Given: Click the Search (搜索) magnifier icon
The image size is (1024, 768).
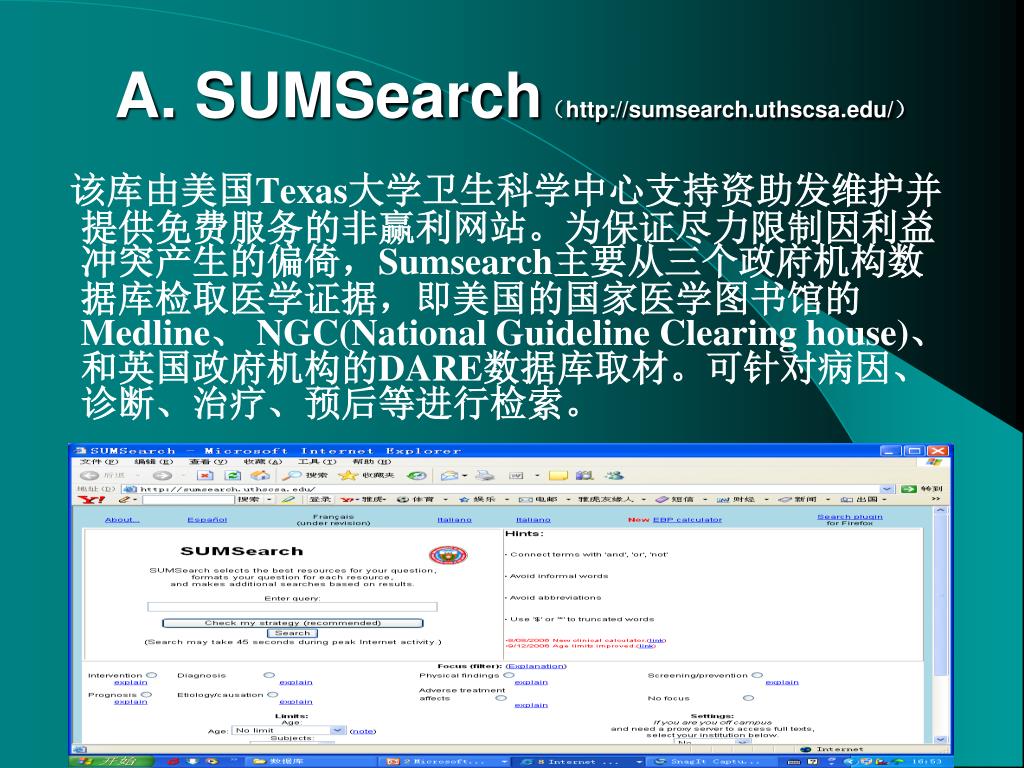Looking at the screenshot, I should tap(291, 475).
